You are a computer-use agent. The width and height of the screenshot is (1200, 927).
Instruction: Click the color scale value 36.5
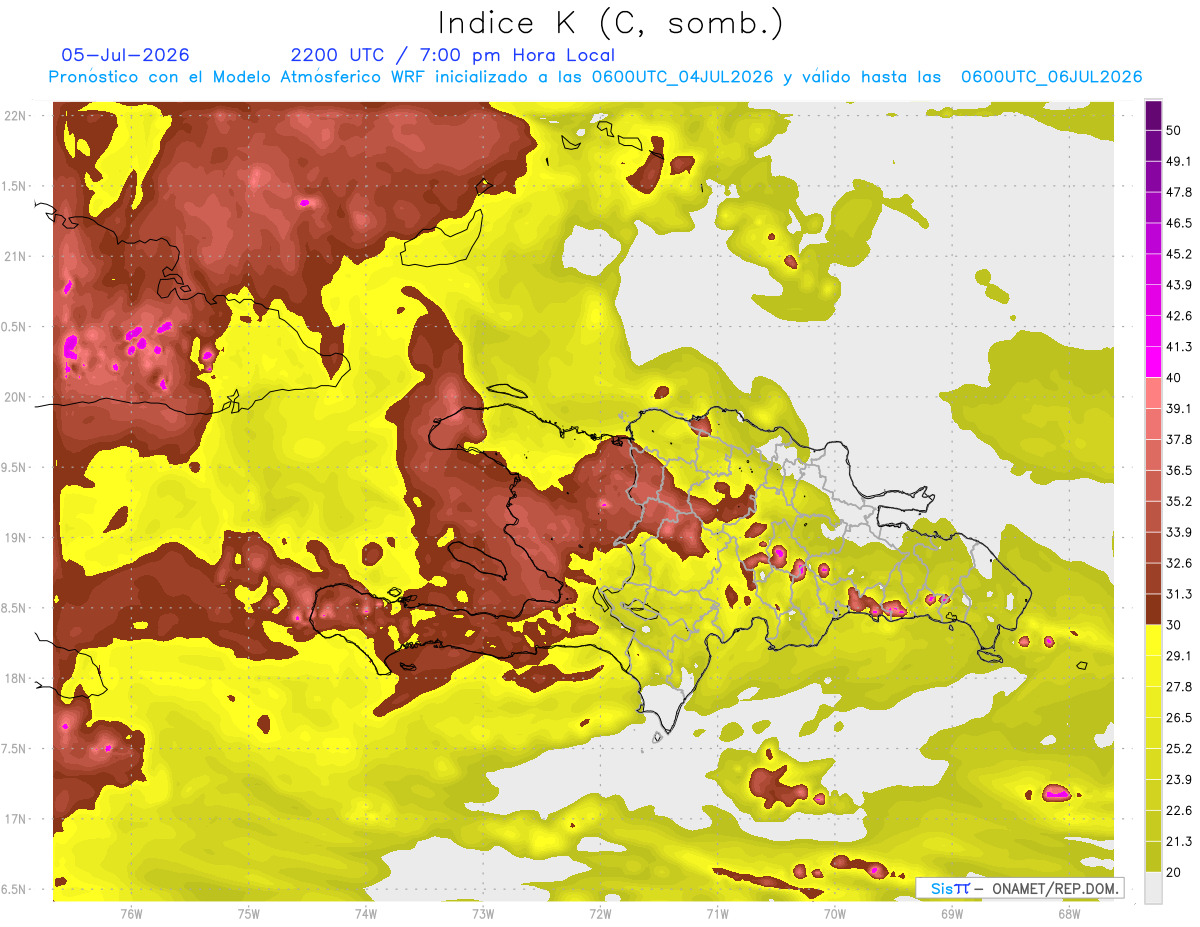pos(1179,470)
